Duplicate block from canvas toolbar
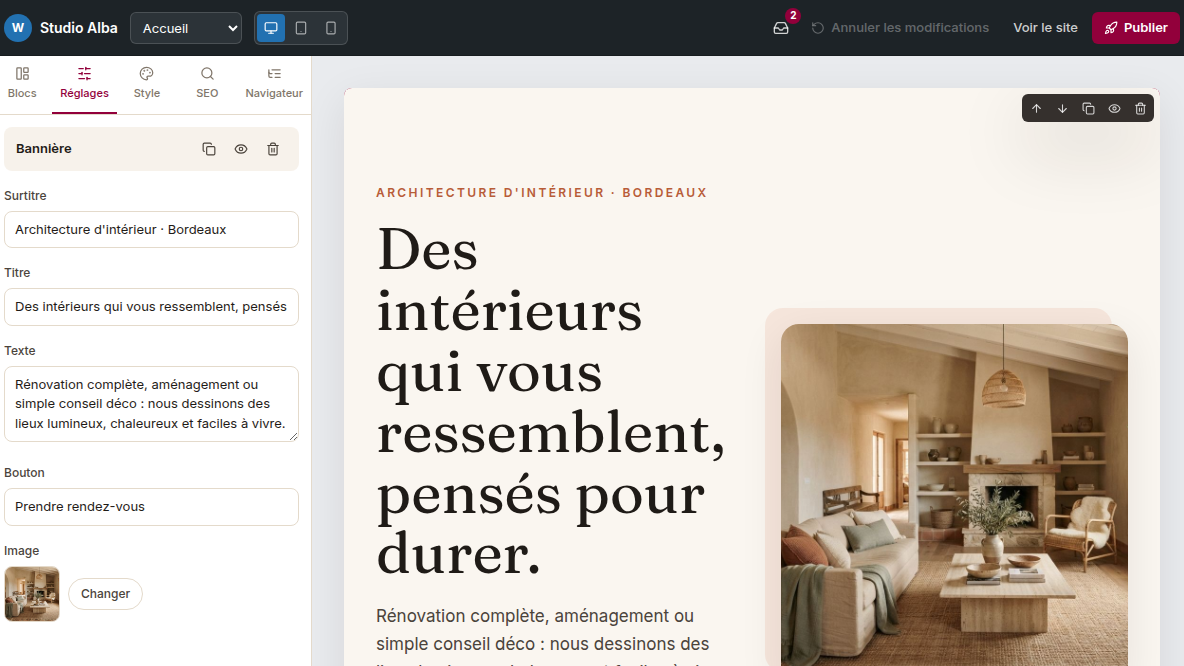The height and width of the screenshot is (666, 1184). 1088,109
